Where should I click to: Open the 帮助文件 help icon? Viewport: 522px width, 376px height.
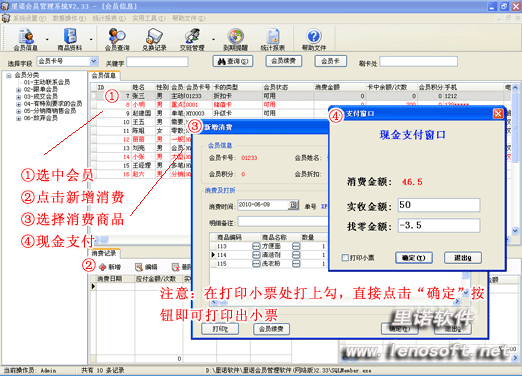tap(314, 40)
